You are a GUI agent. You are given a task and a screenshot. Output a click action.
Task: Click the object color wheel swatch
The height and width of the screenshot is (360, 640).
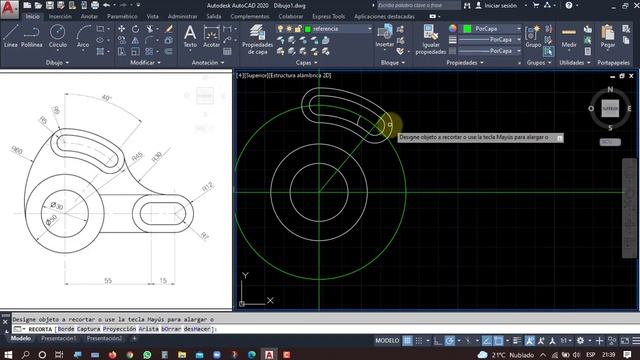[453, 28]
